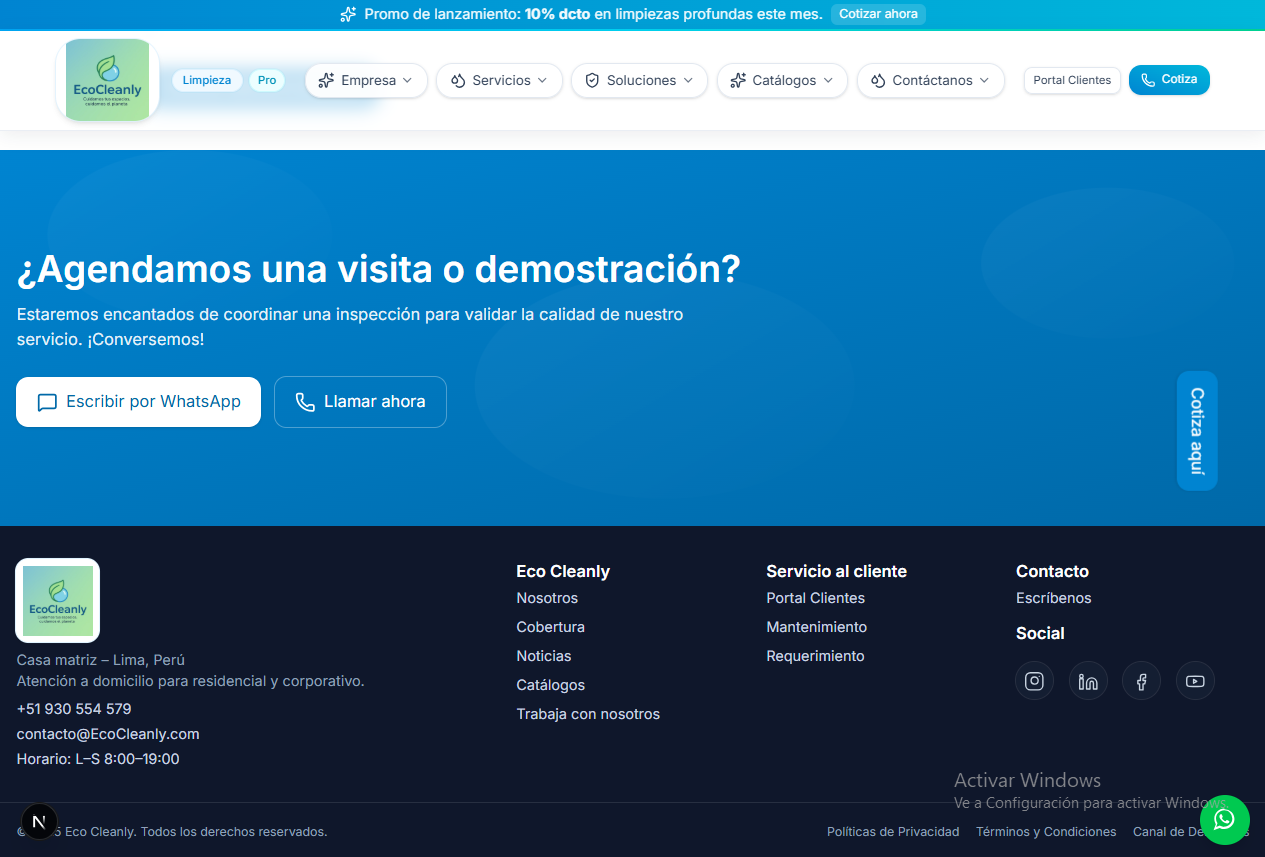This screenshot has width=1265, height=857.
Task: Open the Empresa navigation menu
Action: coord(366,80)
